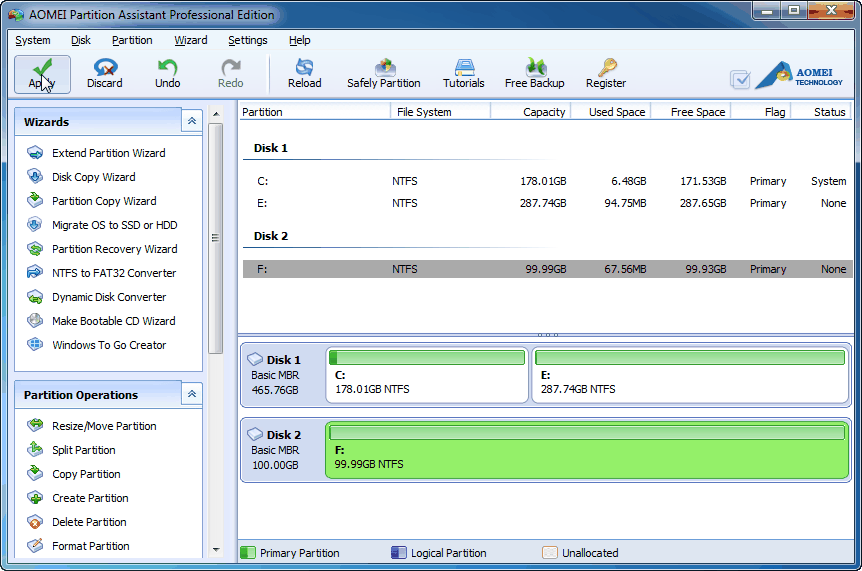Click the left sidebar scroll up arrow
The height and width of the screenshot is (571, 862).
click(216, 114)
